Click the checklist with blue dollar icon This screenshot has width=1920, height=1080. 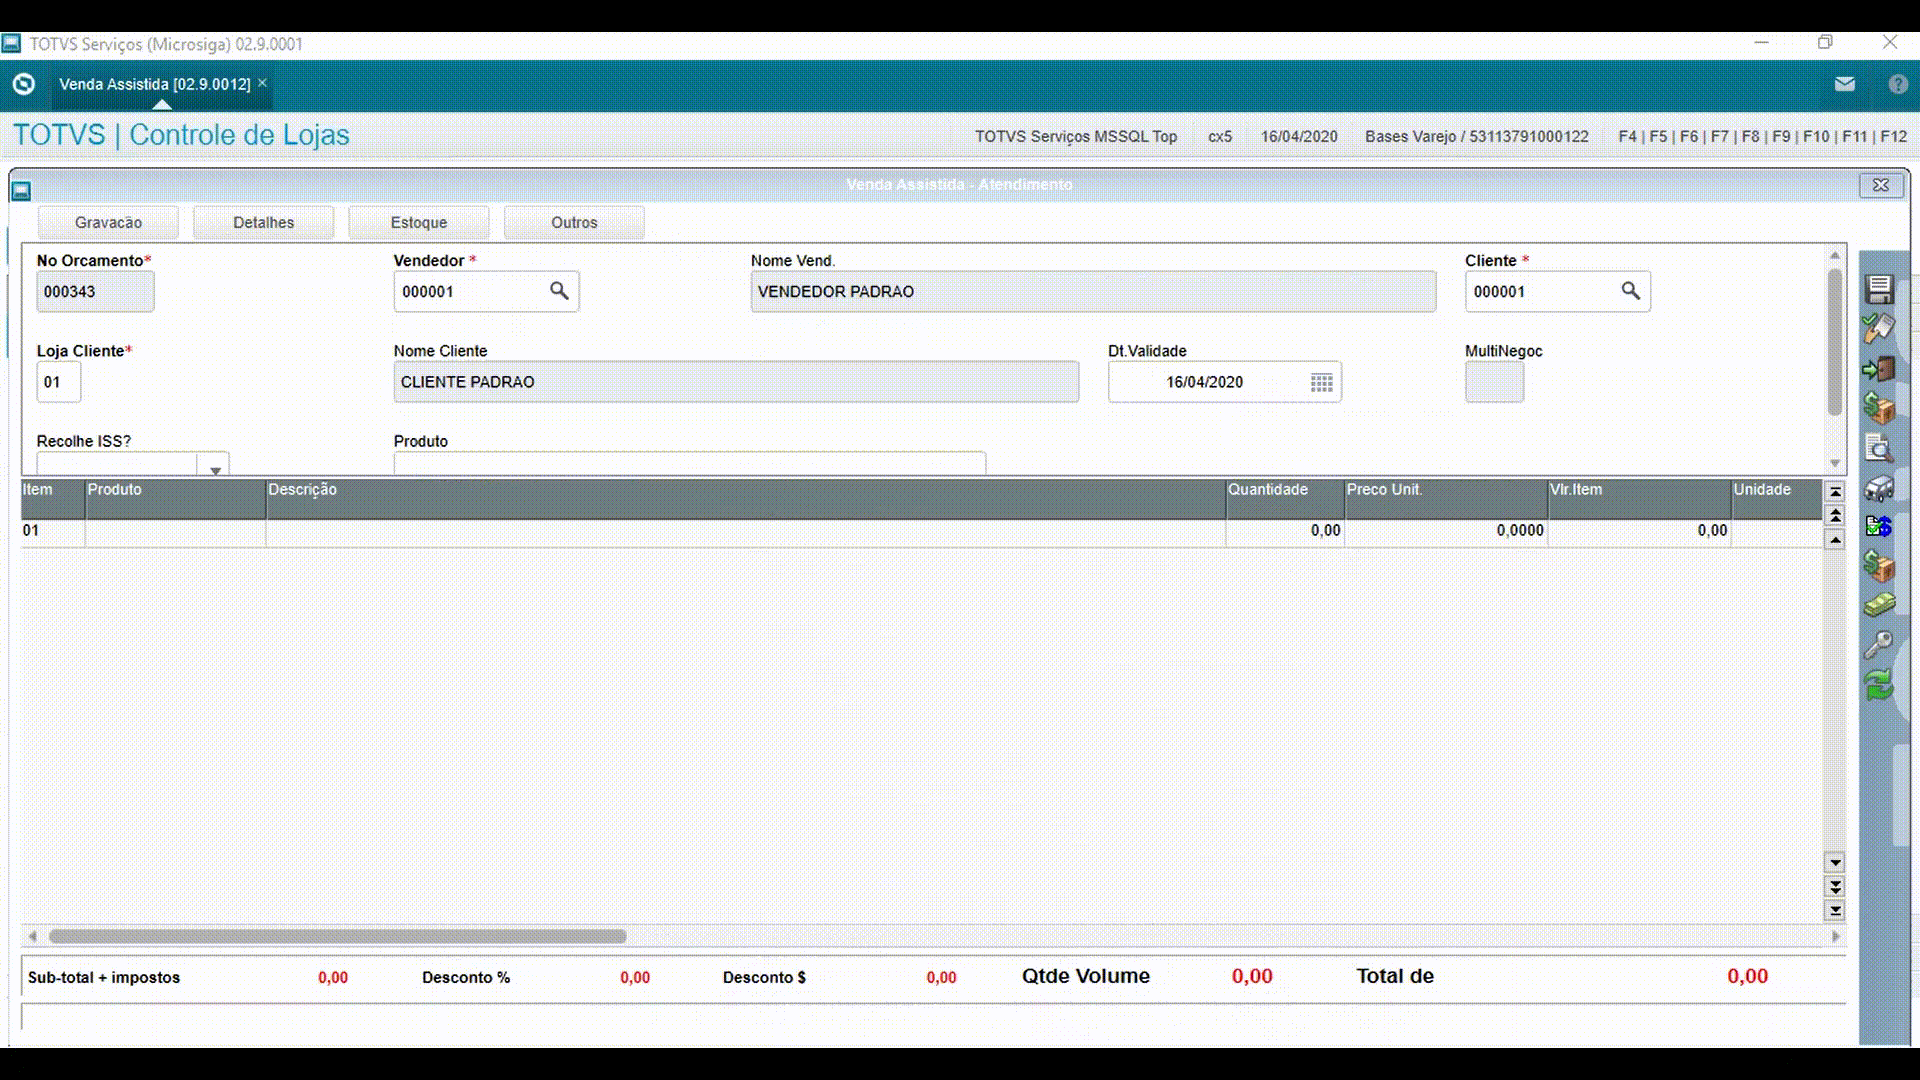(1879, 526)
